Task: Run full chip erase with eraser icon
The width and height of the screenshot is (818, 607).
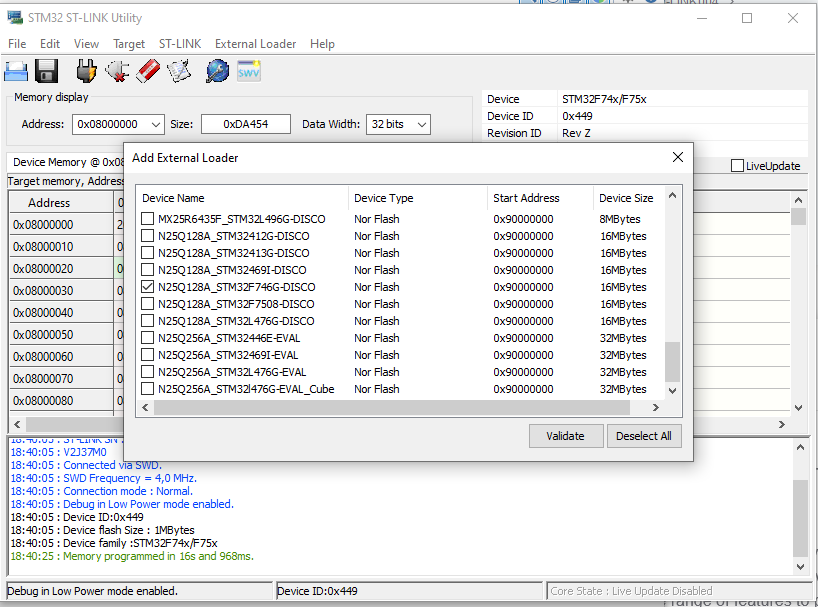Action: tap(148, 71)
